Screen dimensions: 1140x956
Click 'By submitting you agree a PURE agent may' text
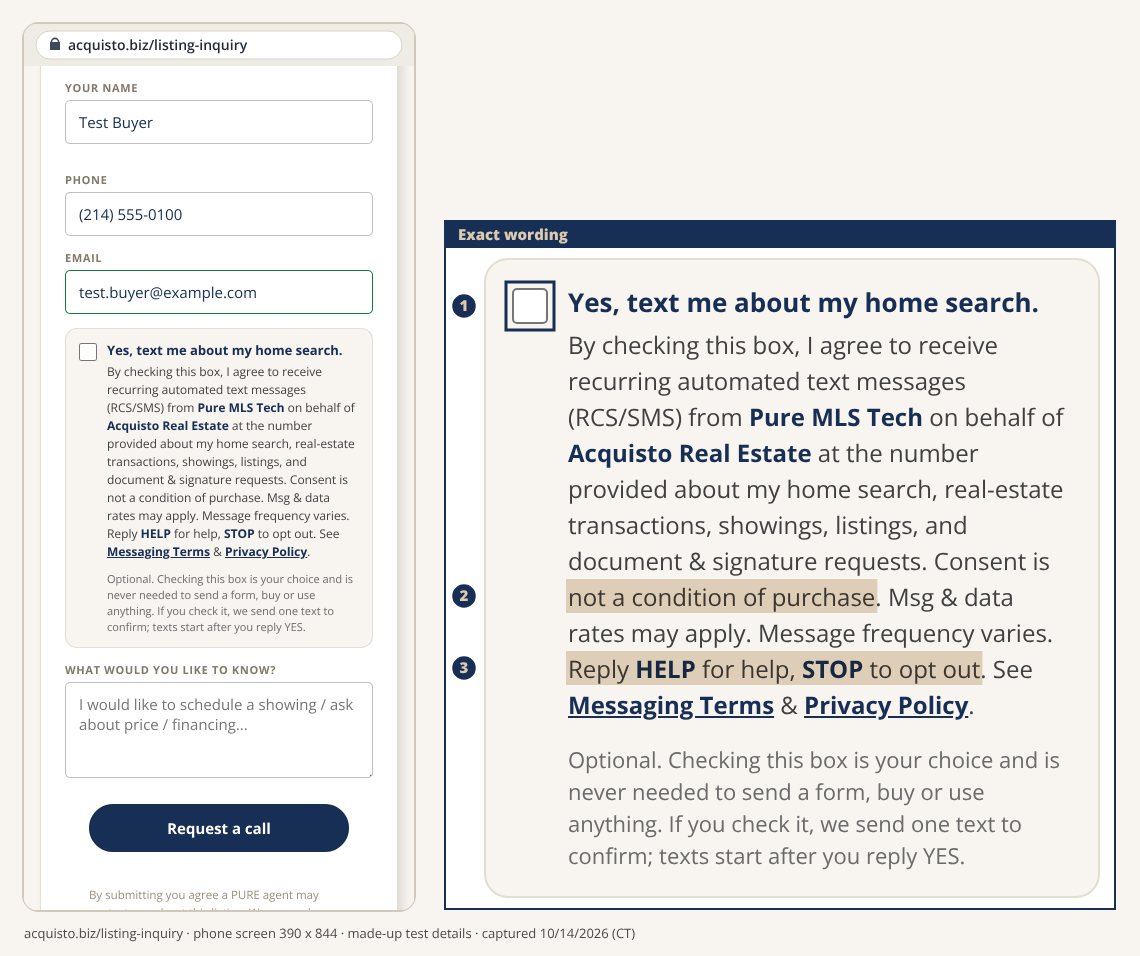coord(204,895)
